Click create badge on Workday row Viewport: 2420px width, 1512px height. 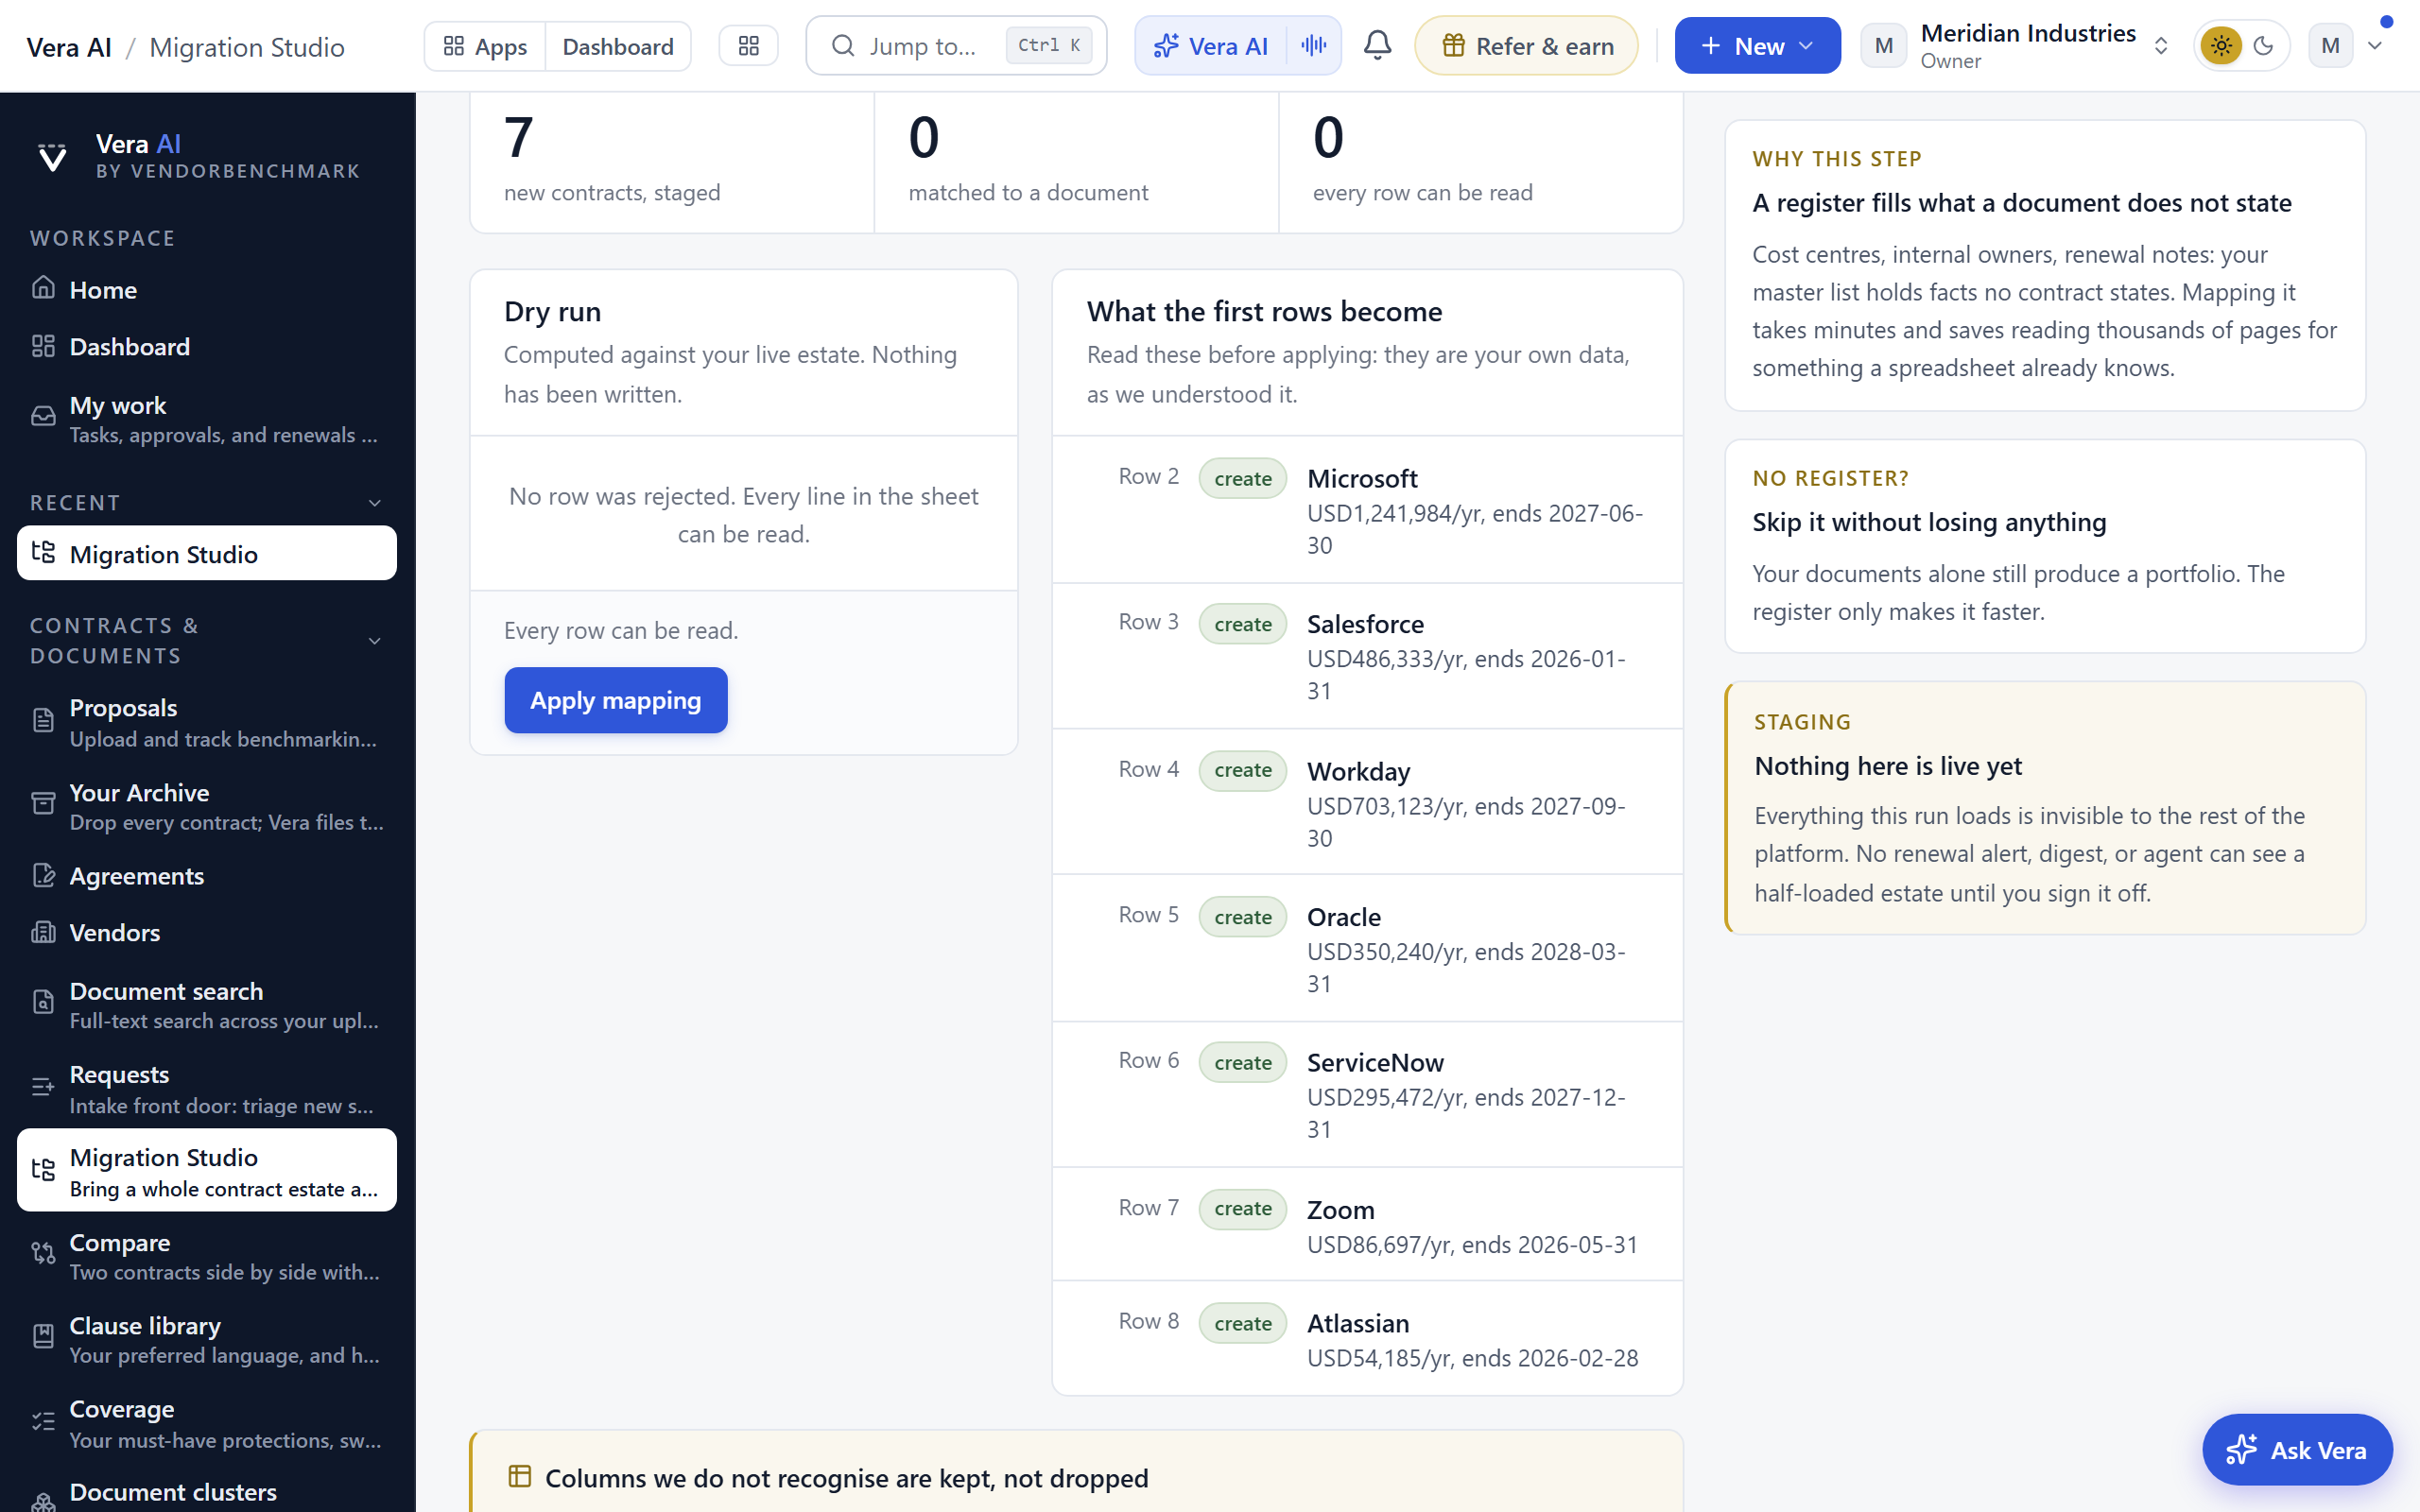[x=1243, y=770]
